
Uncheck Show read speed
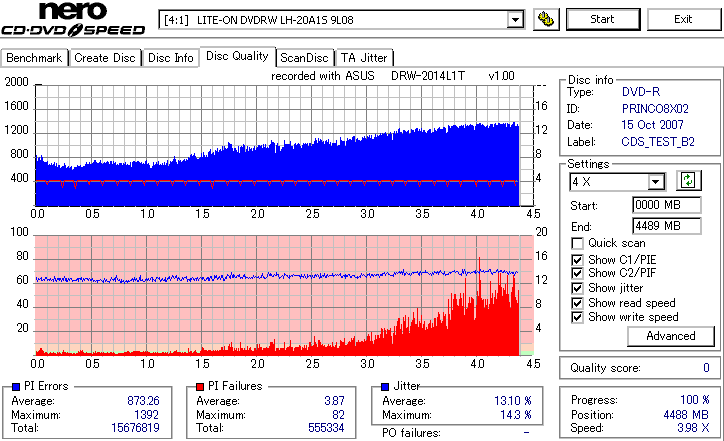coord(577,303)
